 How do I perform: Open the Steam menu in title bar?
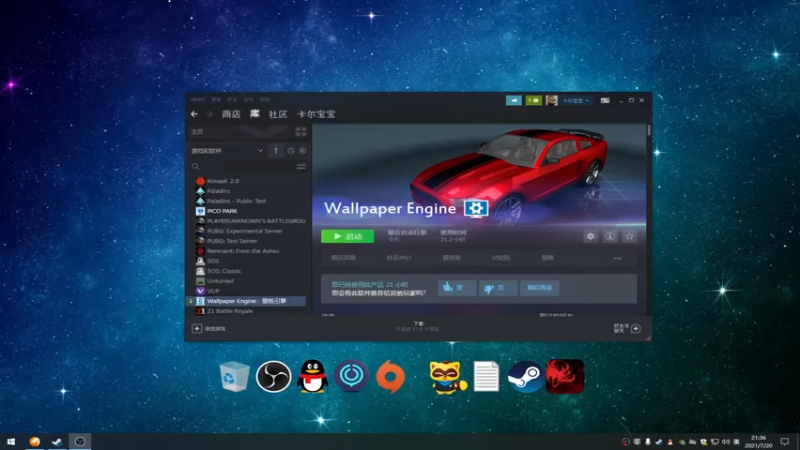(197, 99)
